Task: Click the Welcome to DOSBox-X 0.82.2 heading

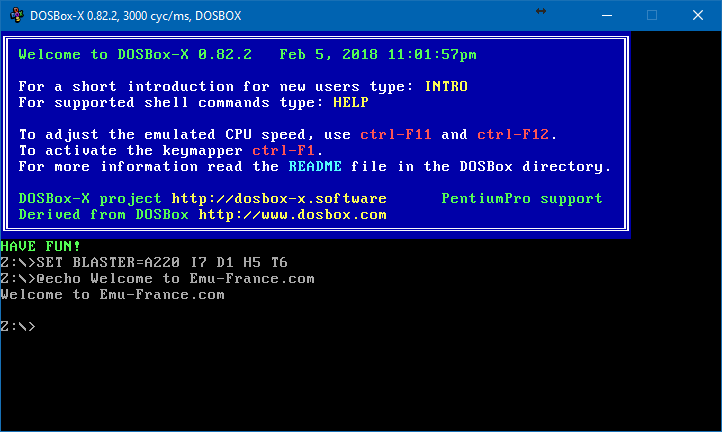Action: coord(135,55)
